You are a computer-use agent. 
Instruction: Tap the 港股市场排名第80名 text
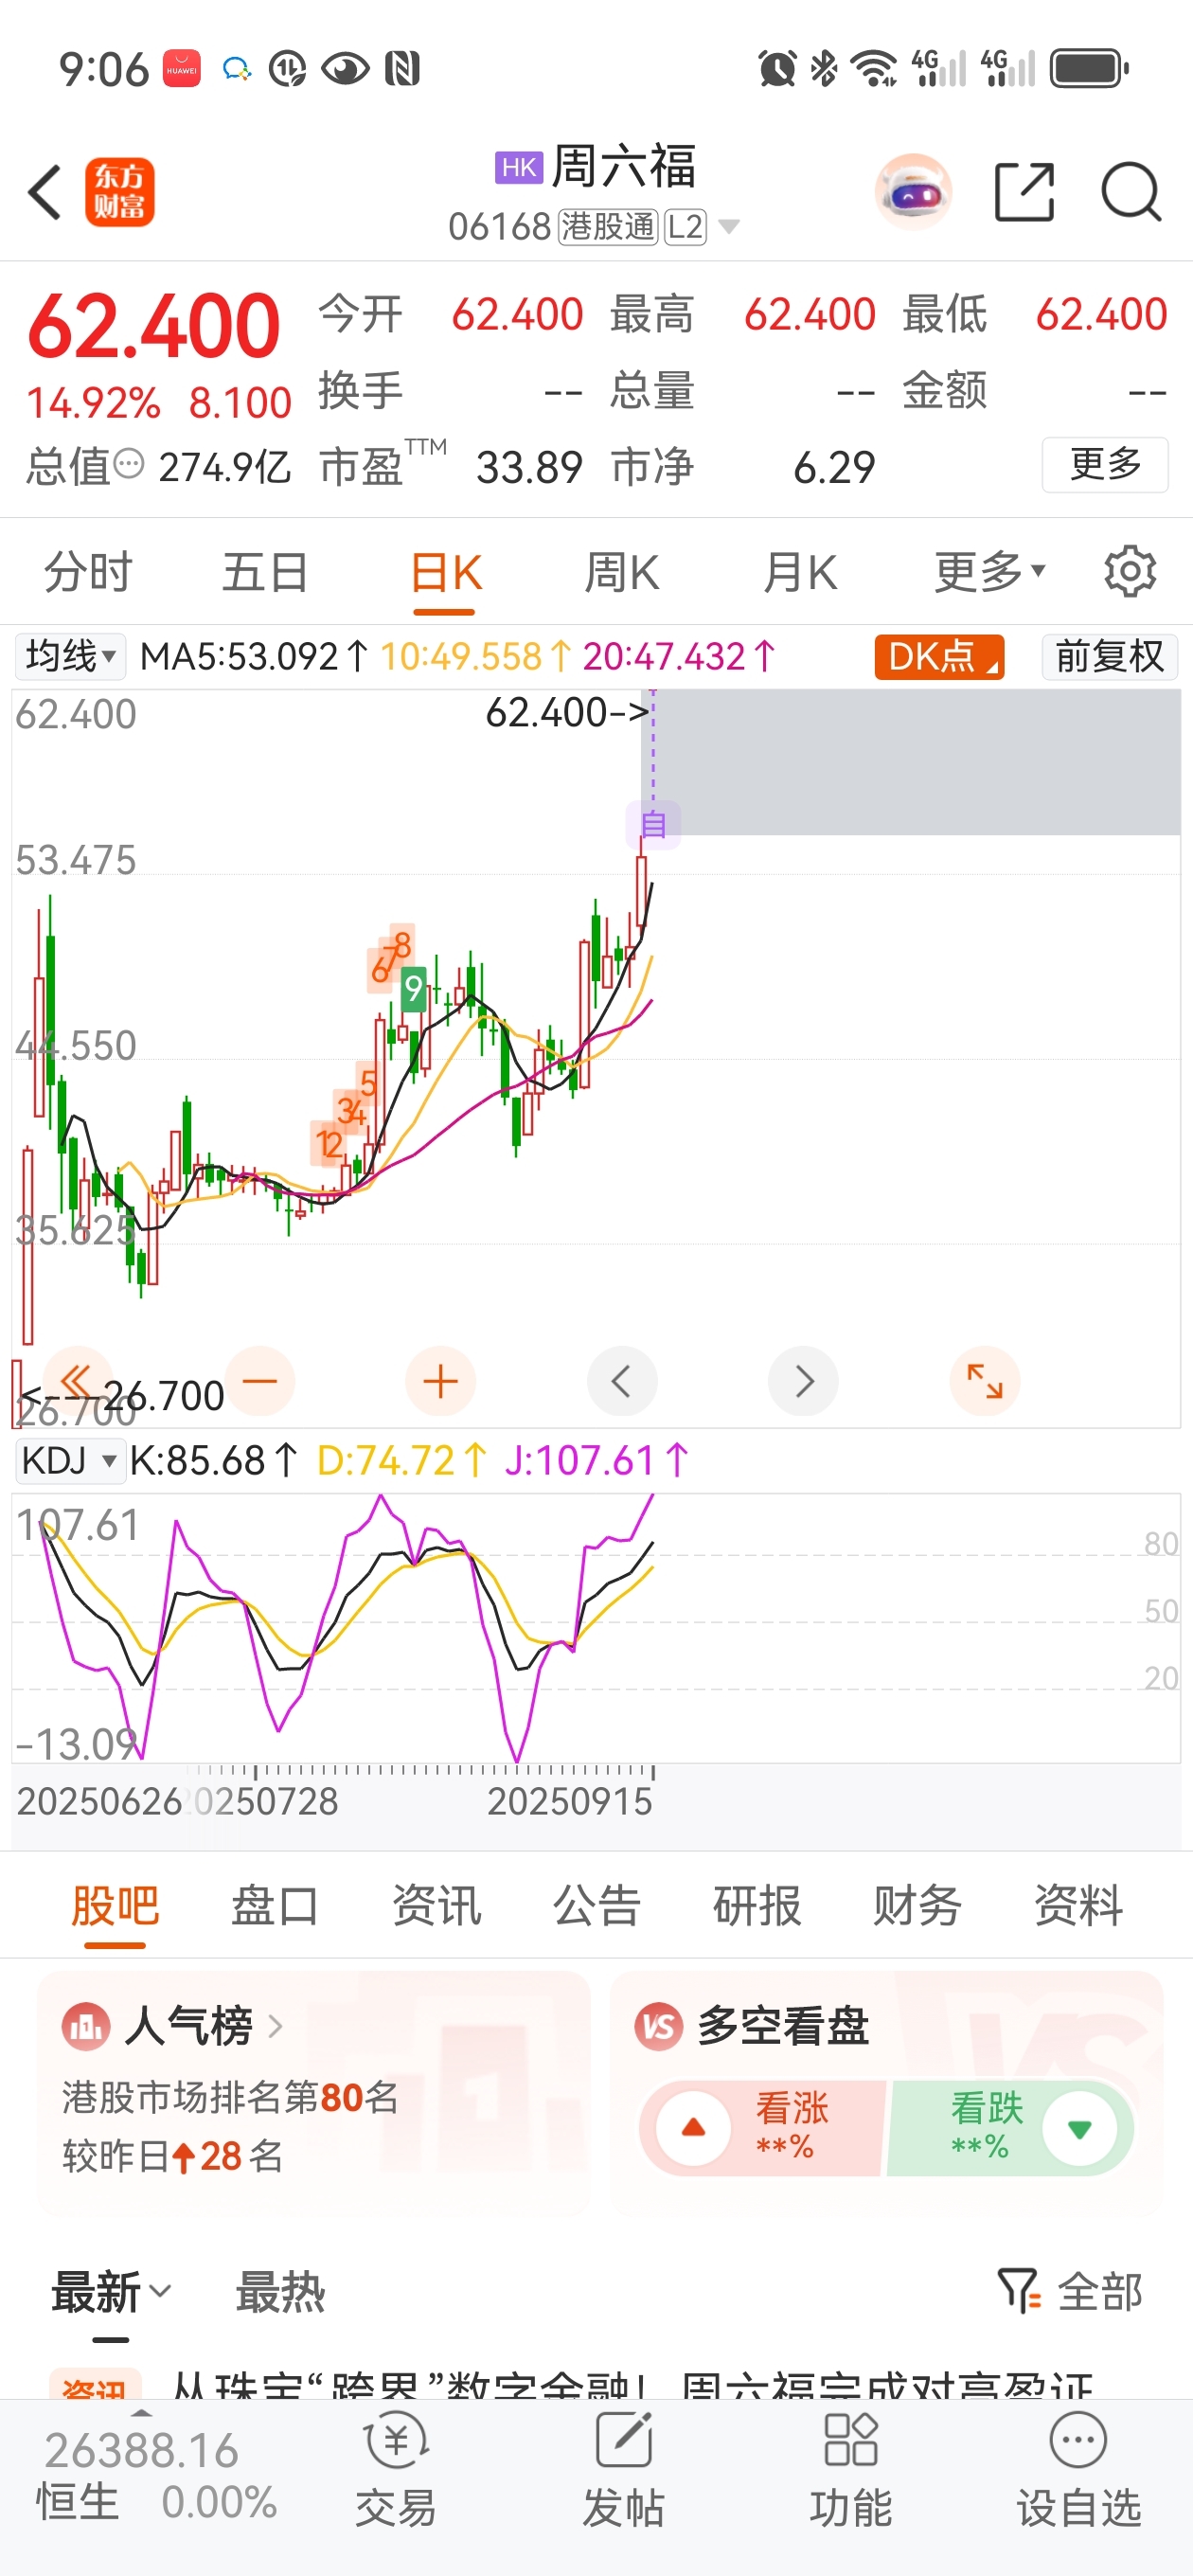click(x=231, y=2097)
